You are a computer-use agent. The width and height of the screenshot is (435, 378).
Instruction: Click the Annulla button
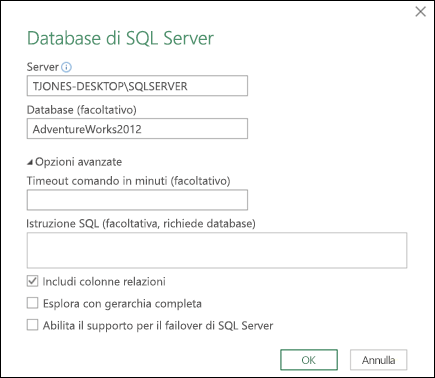(x=378, y=360)
